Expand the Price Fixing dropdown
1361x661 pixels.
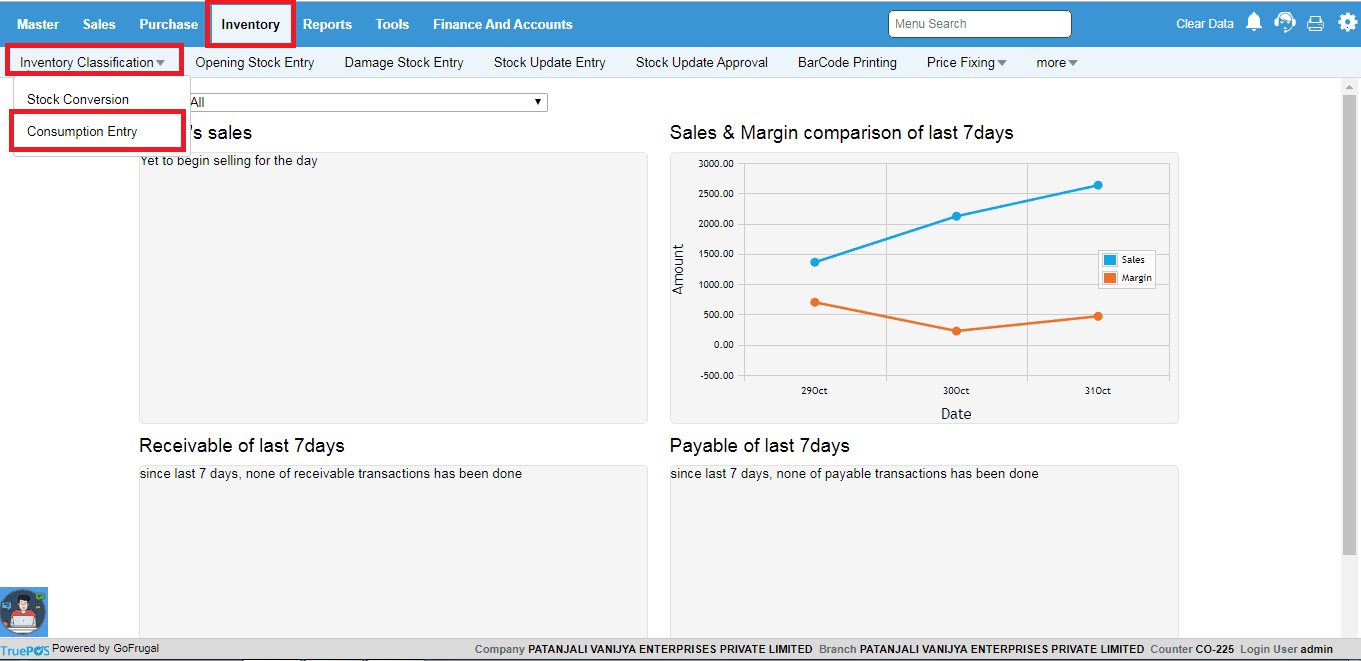(x=966, y=62)
